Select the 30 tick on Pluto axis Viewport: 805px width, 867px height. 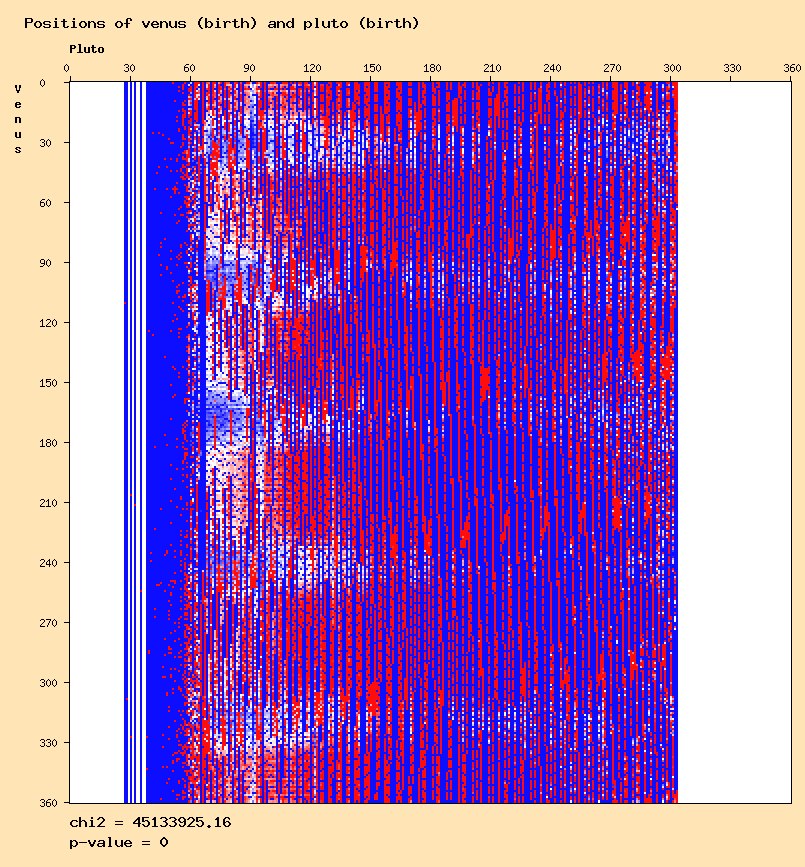point(129,68)
